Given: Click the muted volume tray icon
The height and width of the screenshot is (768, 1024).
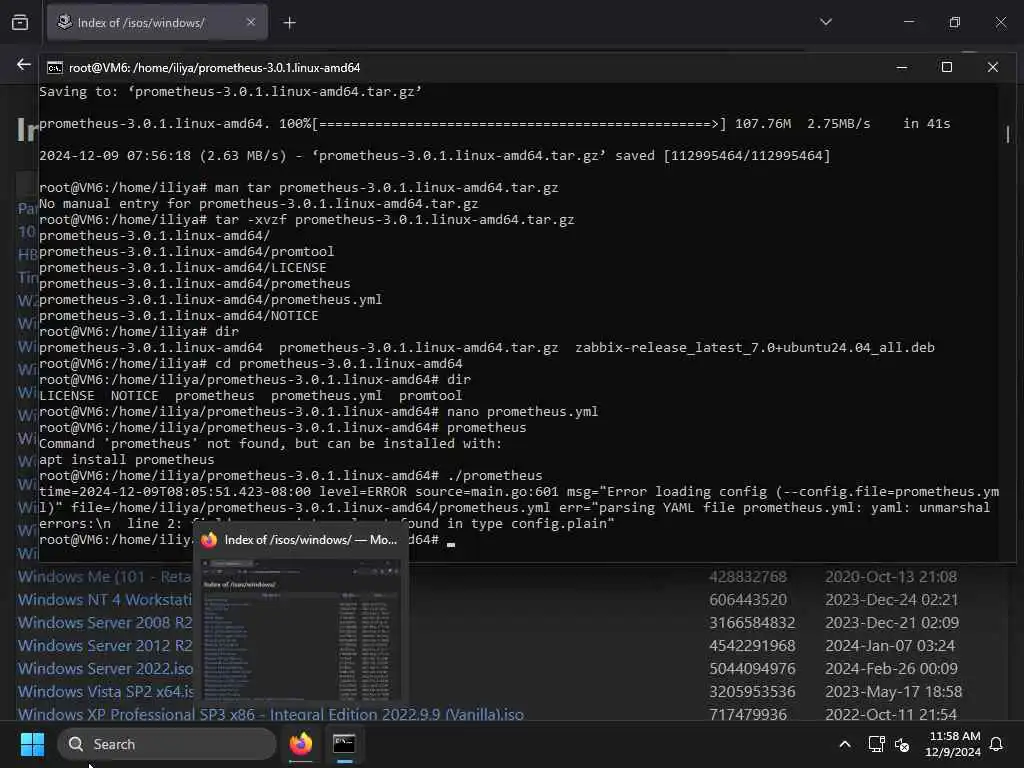Looking at the screenshot, I should pyautogui.click(x=902, y=744).
